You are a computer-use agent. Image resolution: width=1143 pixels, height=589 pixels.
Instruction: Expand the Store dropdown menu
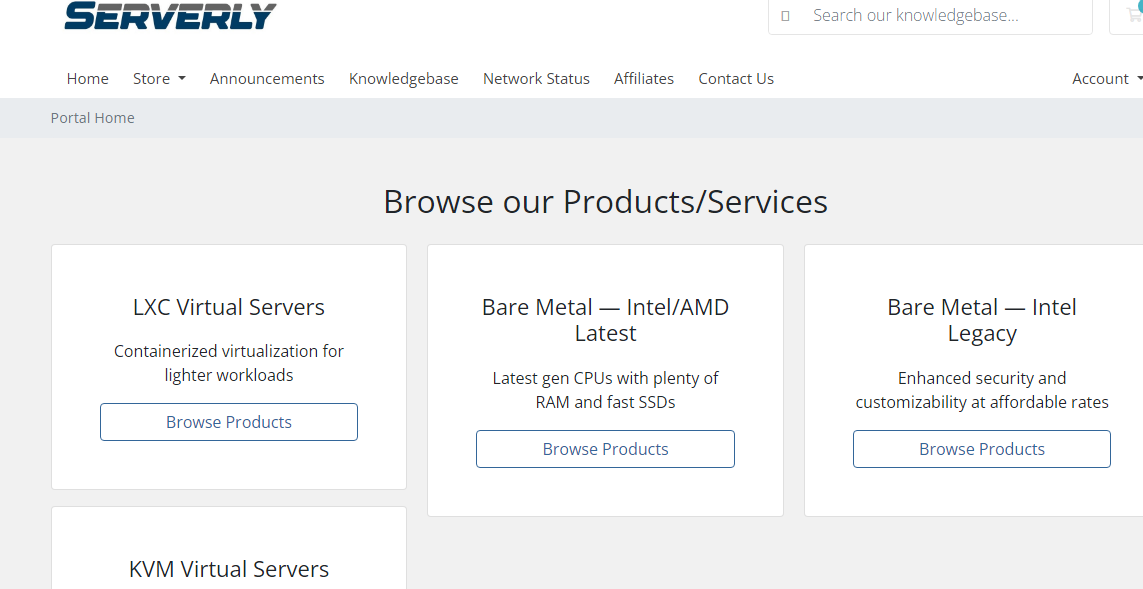coord(159,79)
